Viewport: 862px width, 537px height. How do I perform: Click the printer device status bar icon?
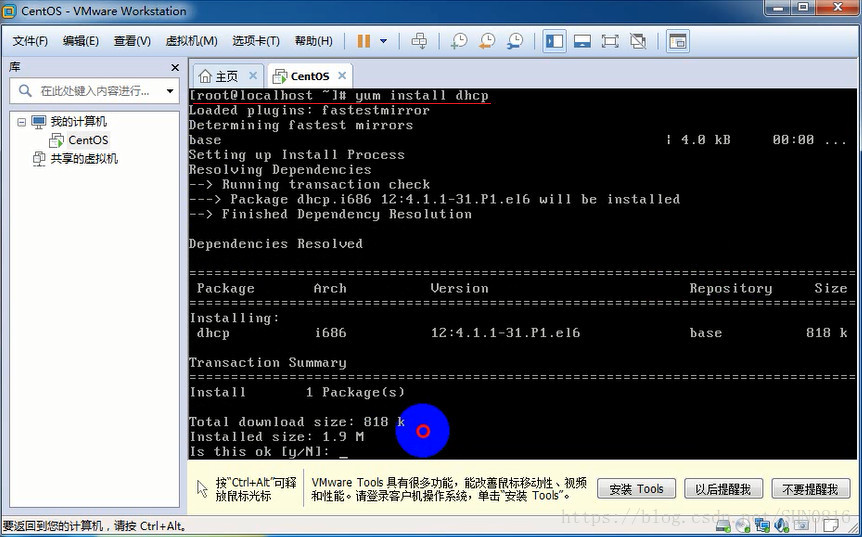coord(801,525)
